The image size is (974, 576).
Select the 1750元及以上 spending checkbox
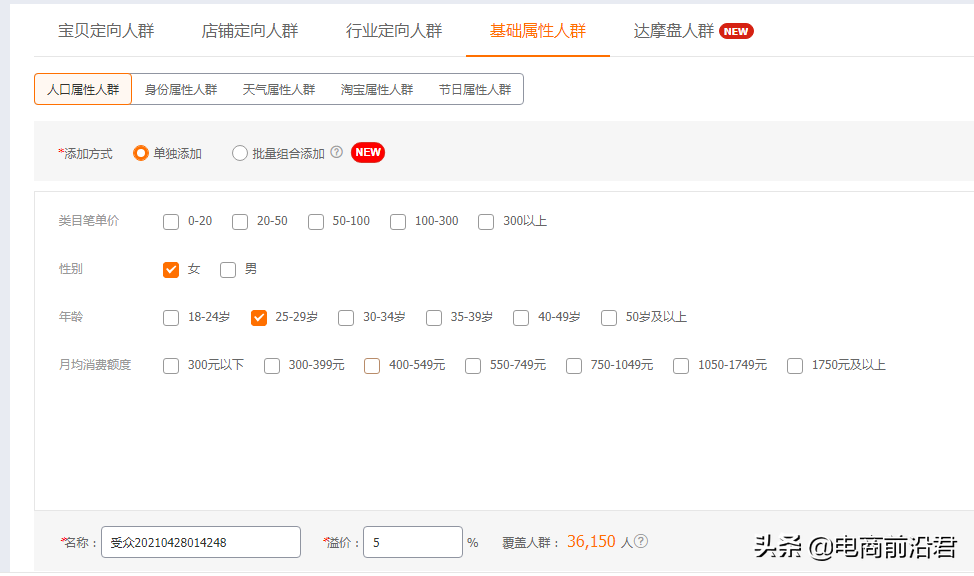point(794,365)
